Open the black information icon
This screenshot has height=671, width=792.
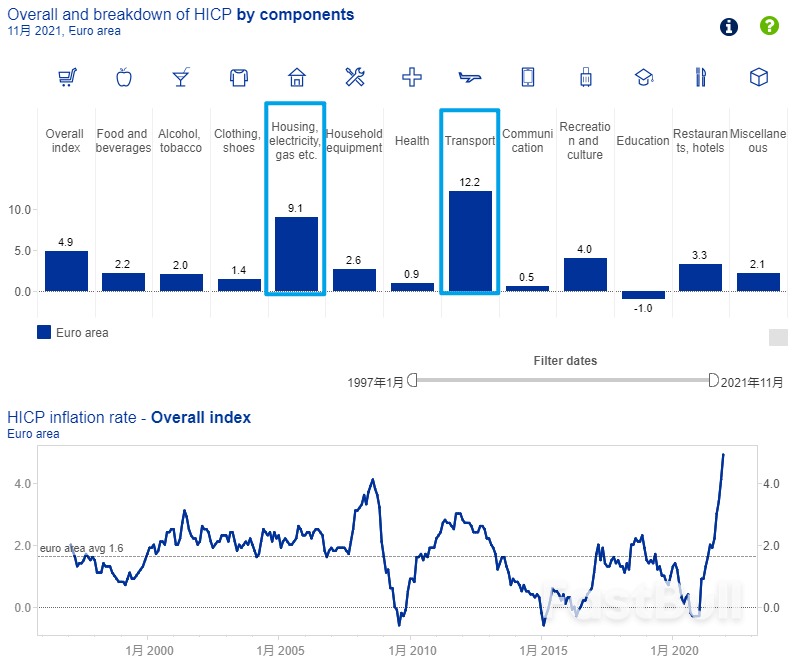pyautogui.click(x=729, y=26)
